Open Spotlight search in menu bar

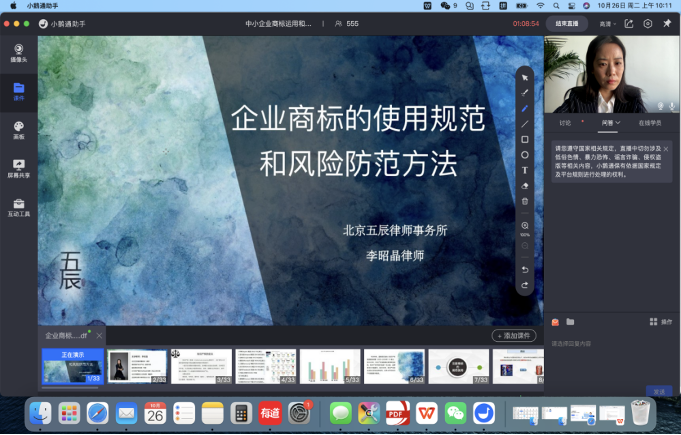(x=556, y=6)
